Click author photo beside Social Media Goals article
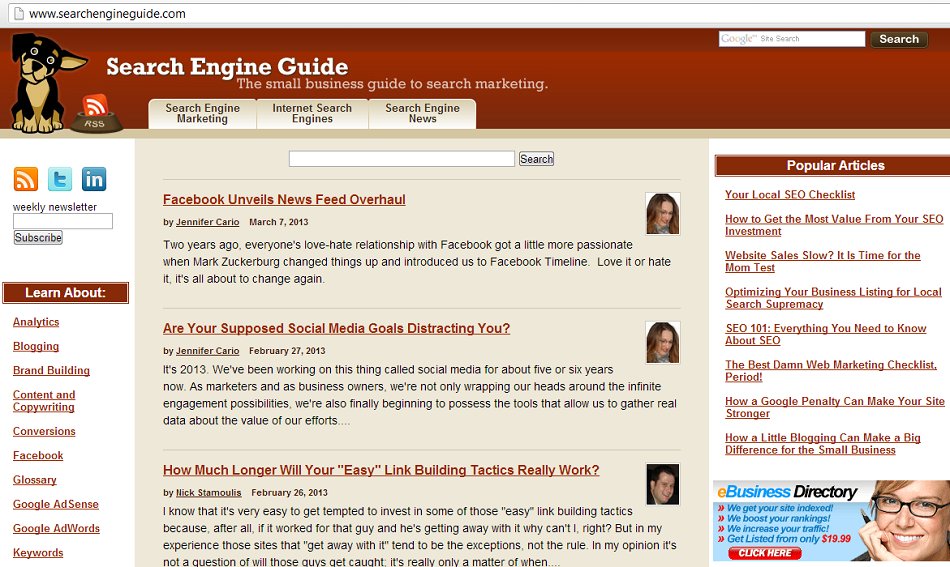 pyautogui.click(x=663, y=343)
